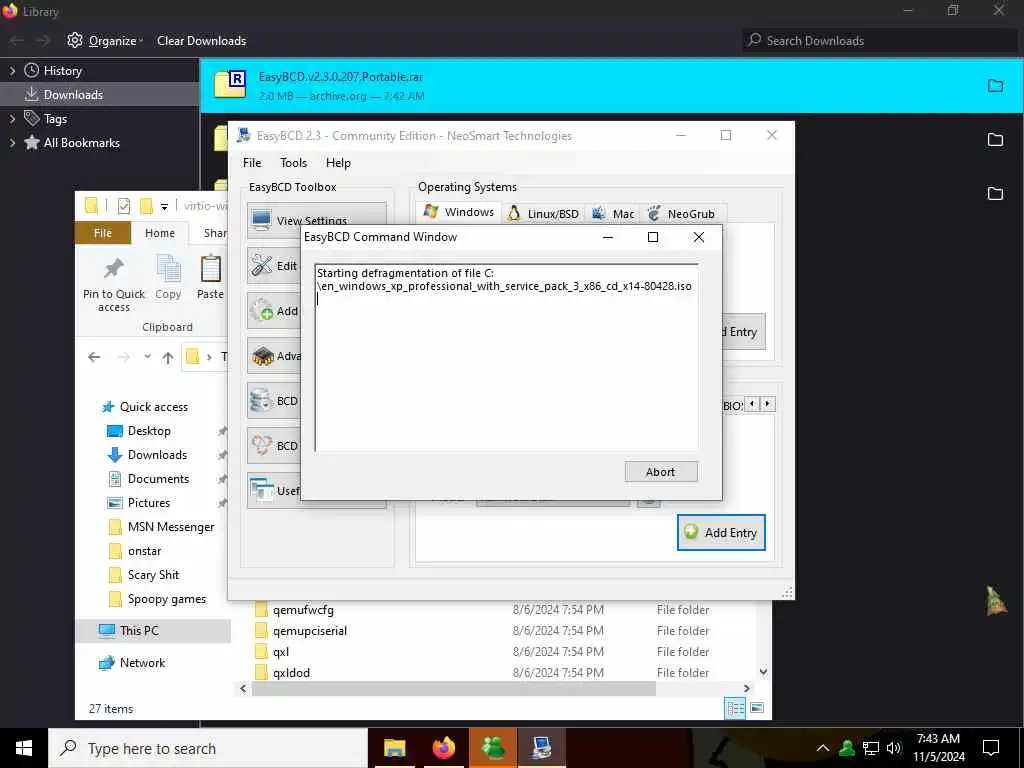Open the Organize menu in Library
This screenshot has width=1024, height=768.
pos(105,40)
